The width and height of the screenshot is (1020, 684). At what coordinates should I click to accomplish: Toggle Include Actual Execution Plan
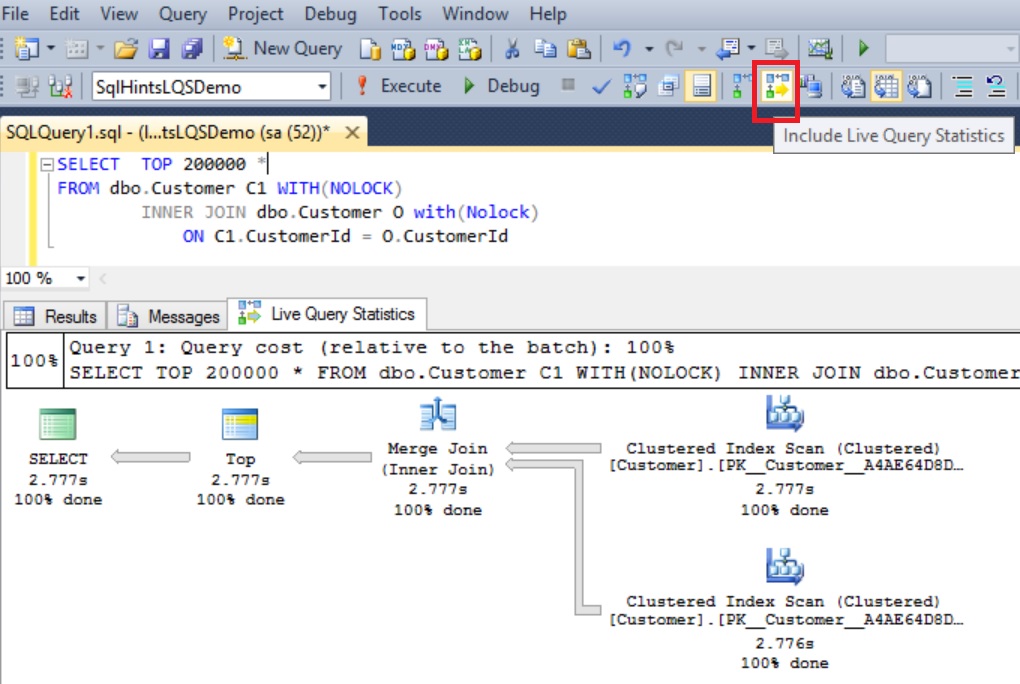coord(740,87)
